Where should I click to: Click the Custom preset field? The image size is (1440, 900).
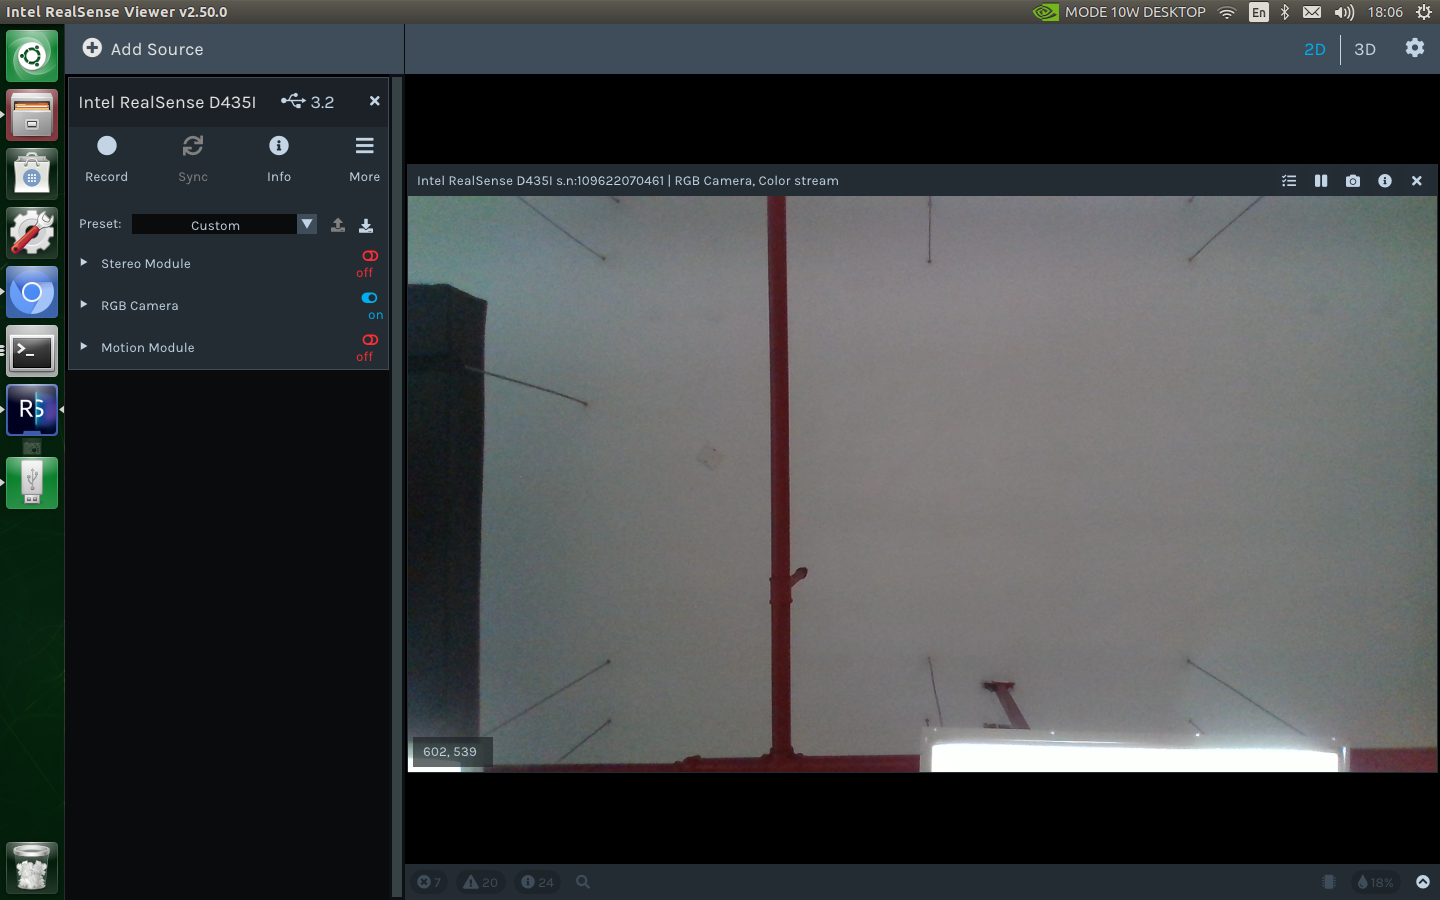click(x=215, y=225)
